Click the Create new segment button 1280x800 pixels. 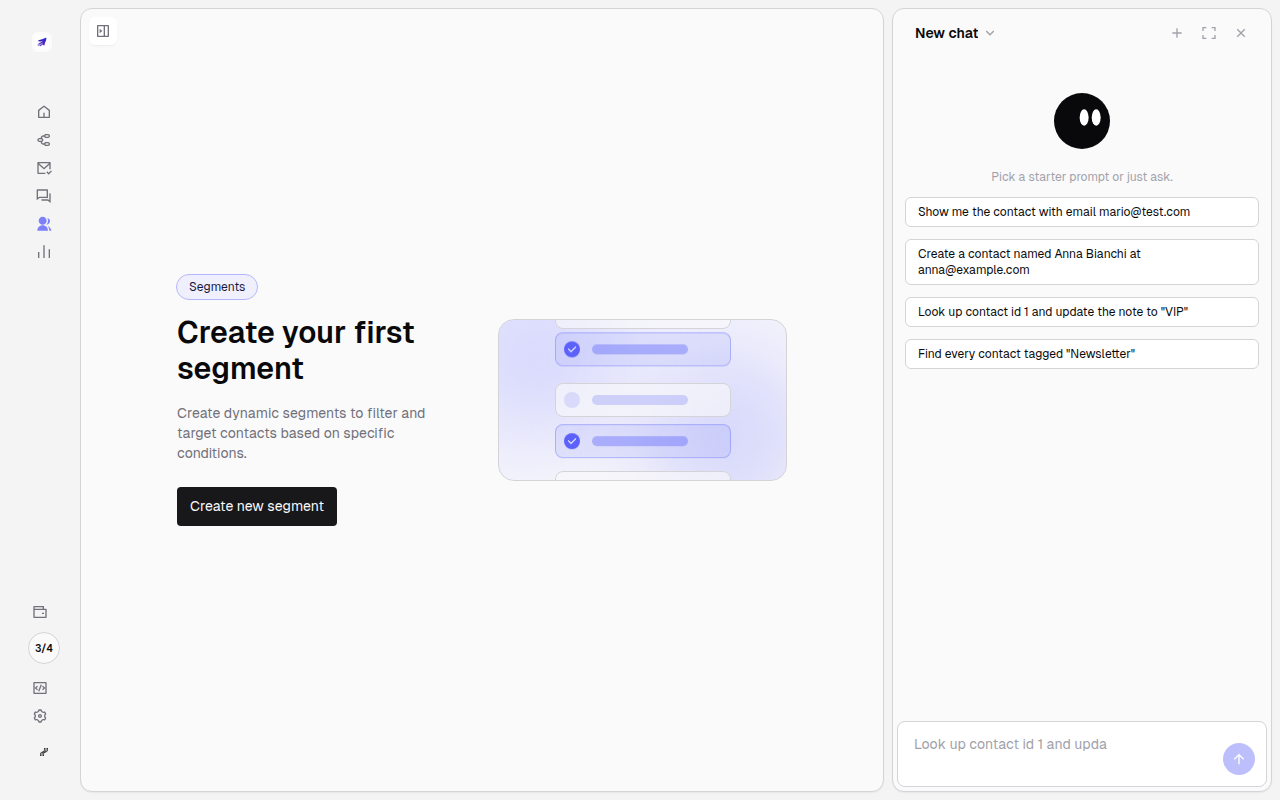[x=257, y=506]
